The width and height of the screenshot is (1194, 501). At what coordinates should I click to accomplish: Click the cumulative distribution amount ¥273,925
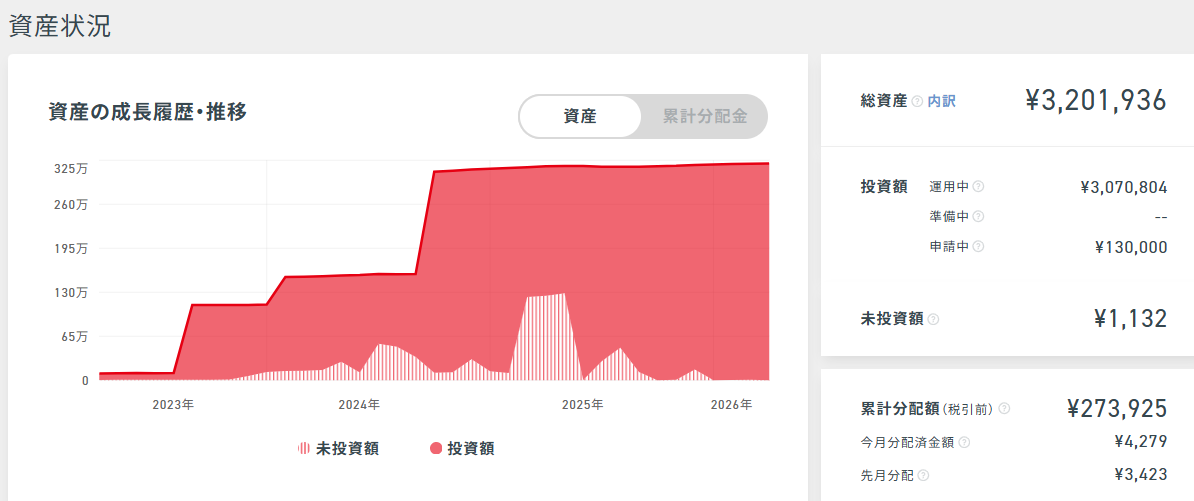1117,408
